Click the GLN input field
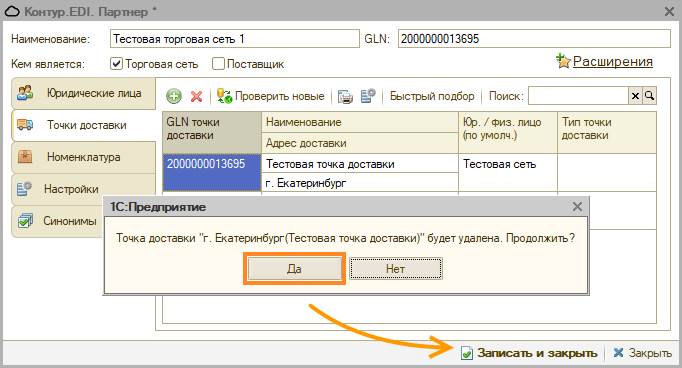682x368 pixels. pyautogui.click(x=534, y=39)
